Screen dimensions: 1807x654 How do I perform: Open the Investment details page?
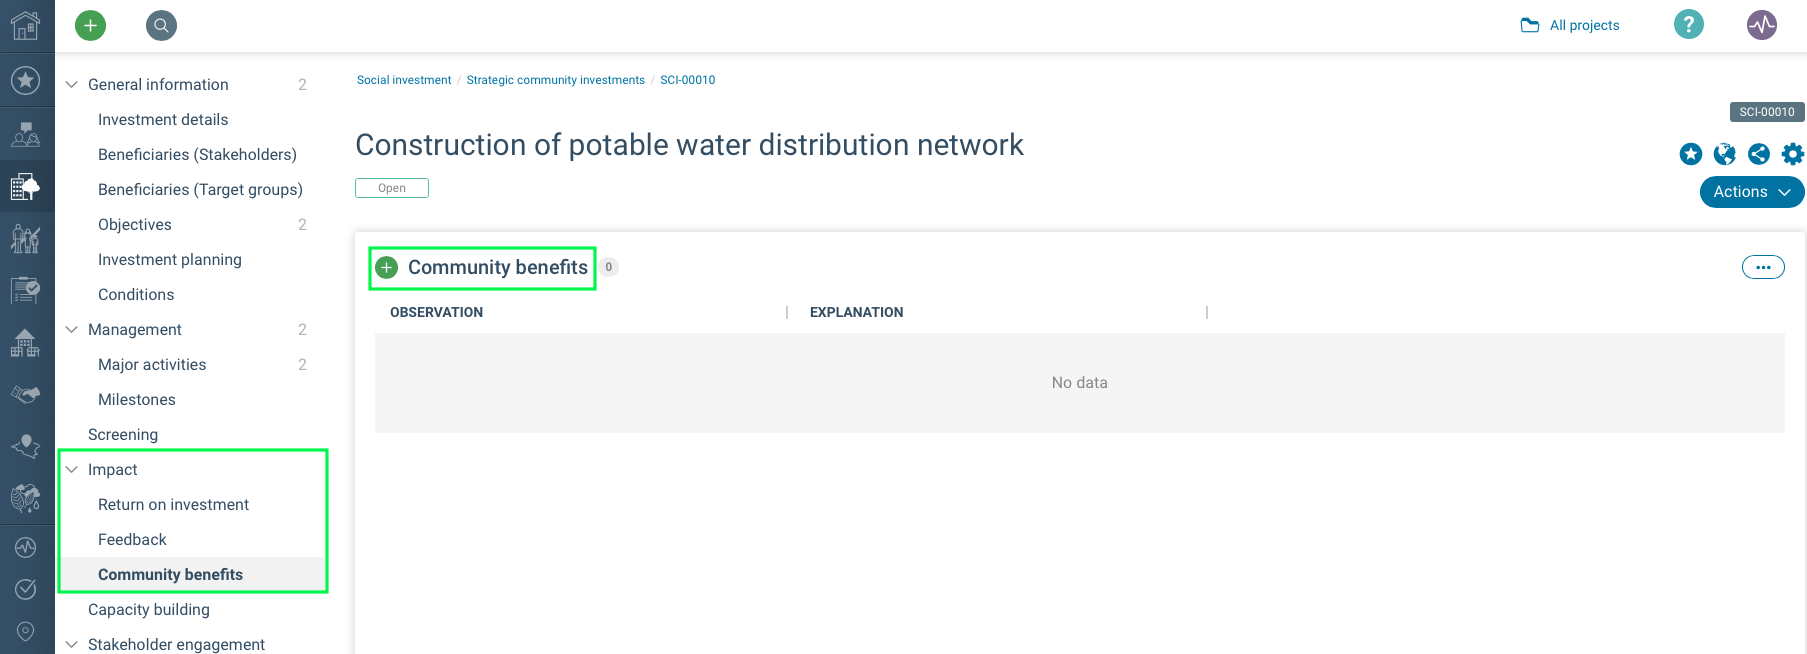(163, 119)
